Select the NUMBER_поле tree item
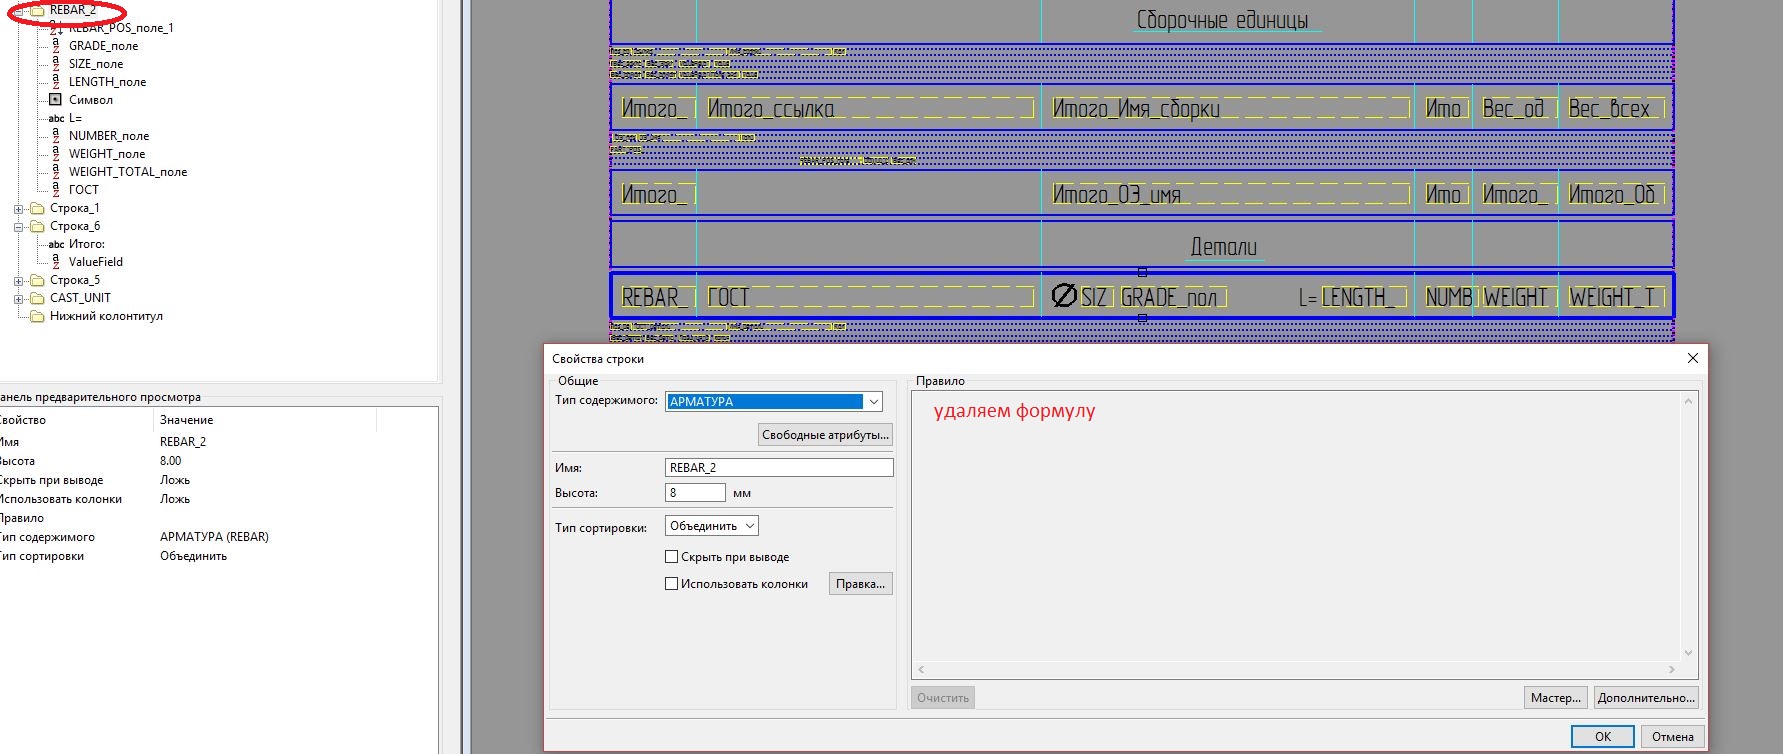The image size is (1783, 754). click(108, 136)
